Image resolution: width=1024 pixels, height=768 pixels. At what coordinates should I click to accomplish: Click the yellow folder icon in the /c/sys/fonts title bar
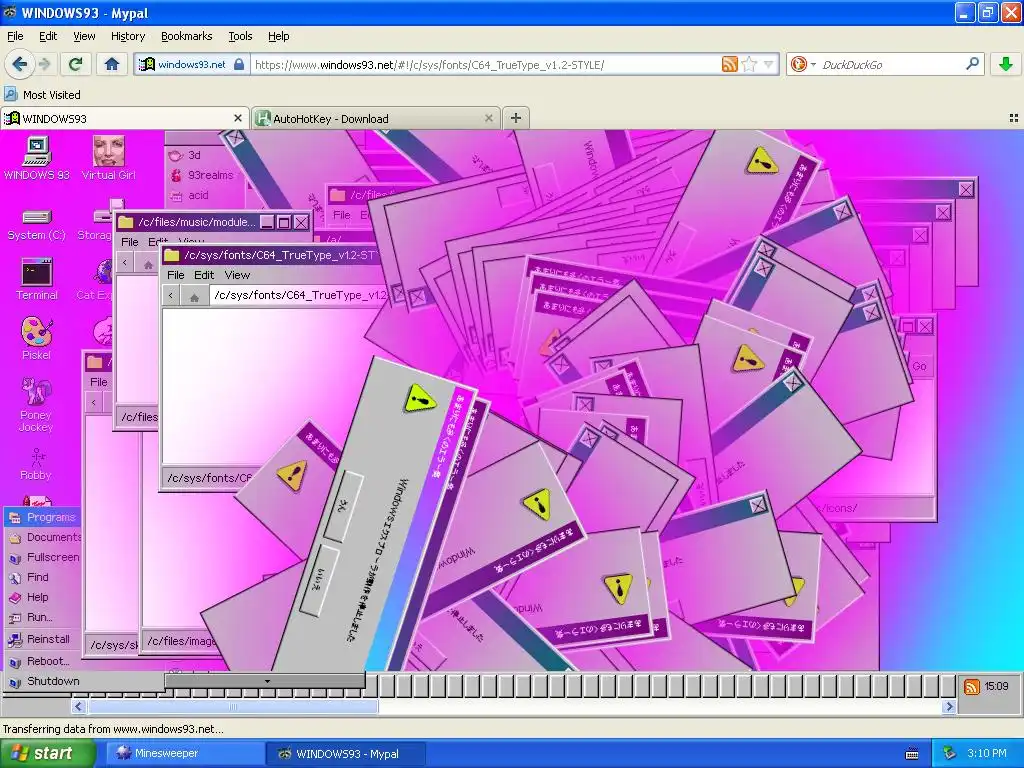click(x=172, y=255)
